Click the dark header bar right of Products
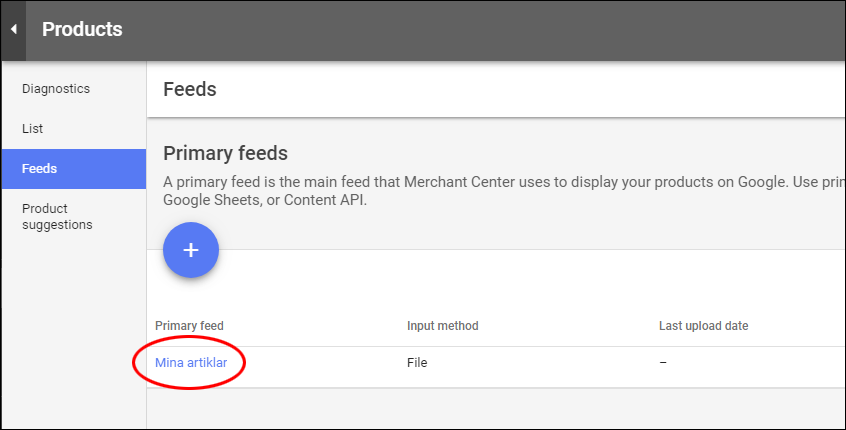This screenshot has height=430, width=846. pos(500,30)
